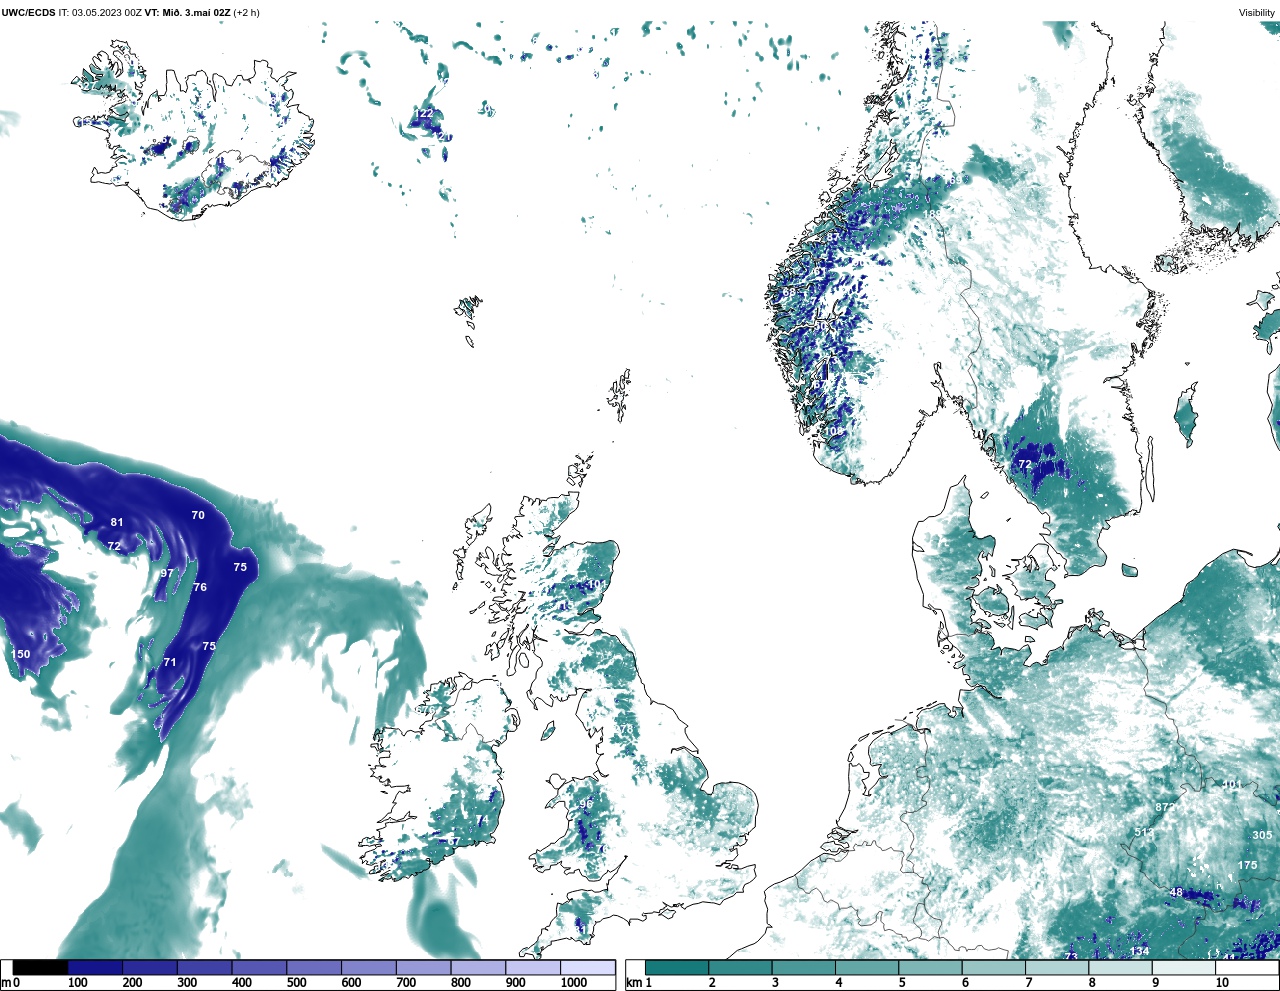Click the "VT: Mið. 3.maí 02Z" valid time
Screen dimensions: 1280x991
[x=188, y=13]
